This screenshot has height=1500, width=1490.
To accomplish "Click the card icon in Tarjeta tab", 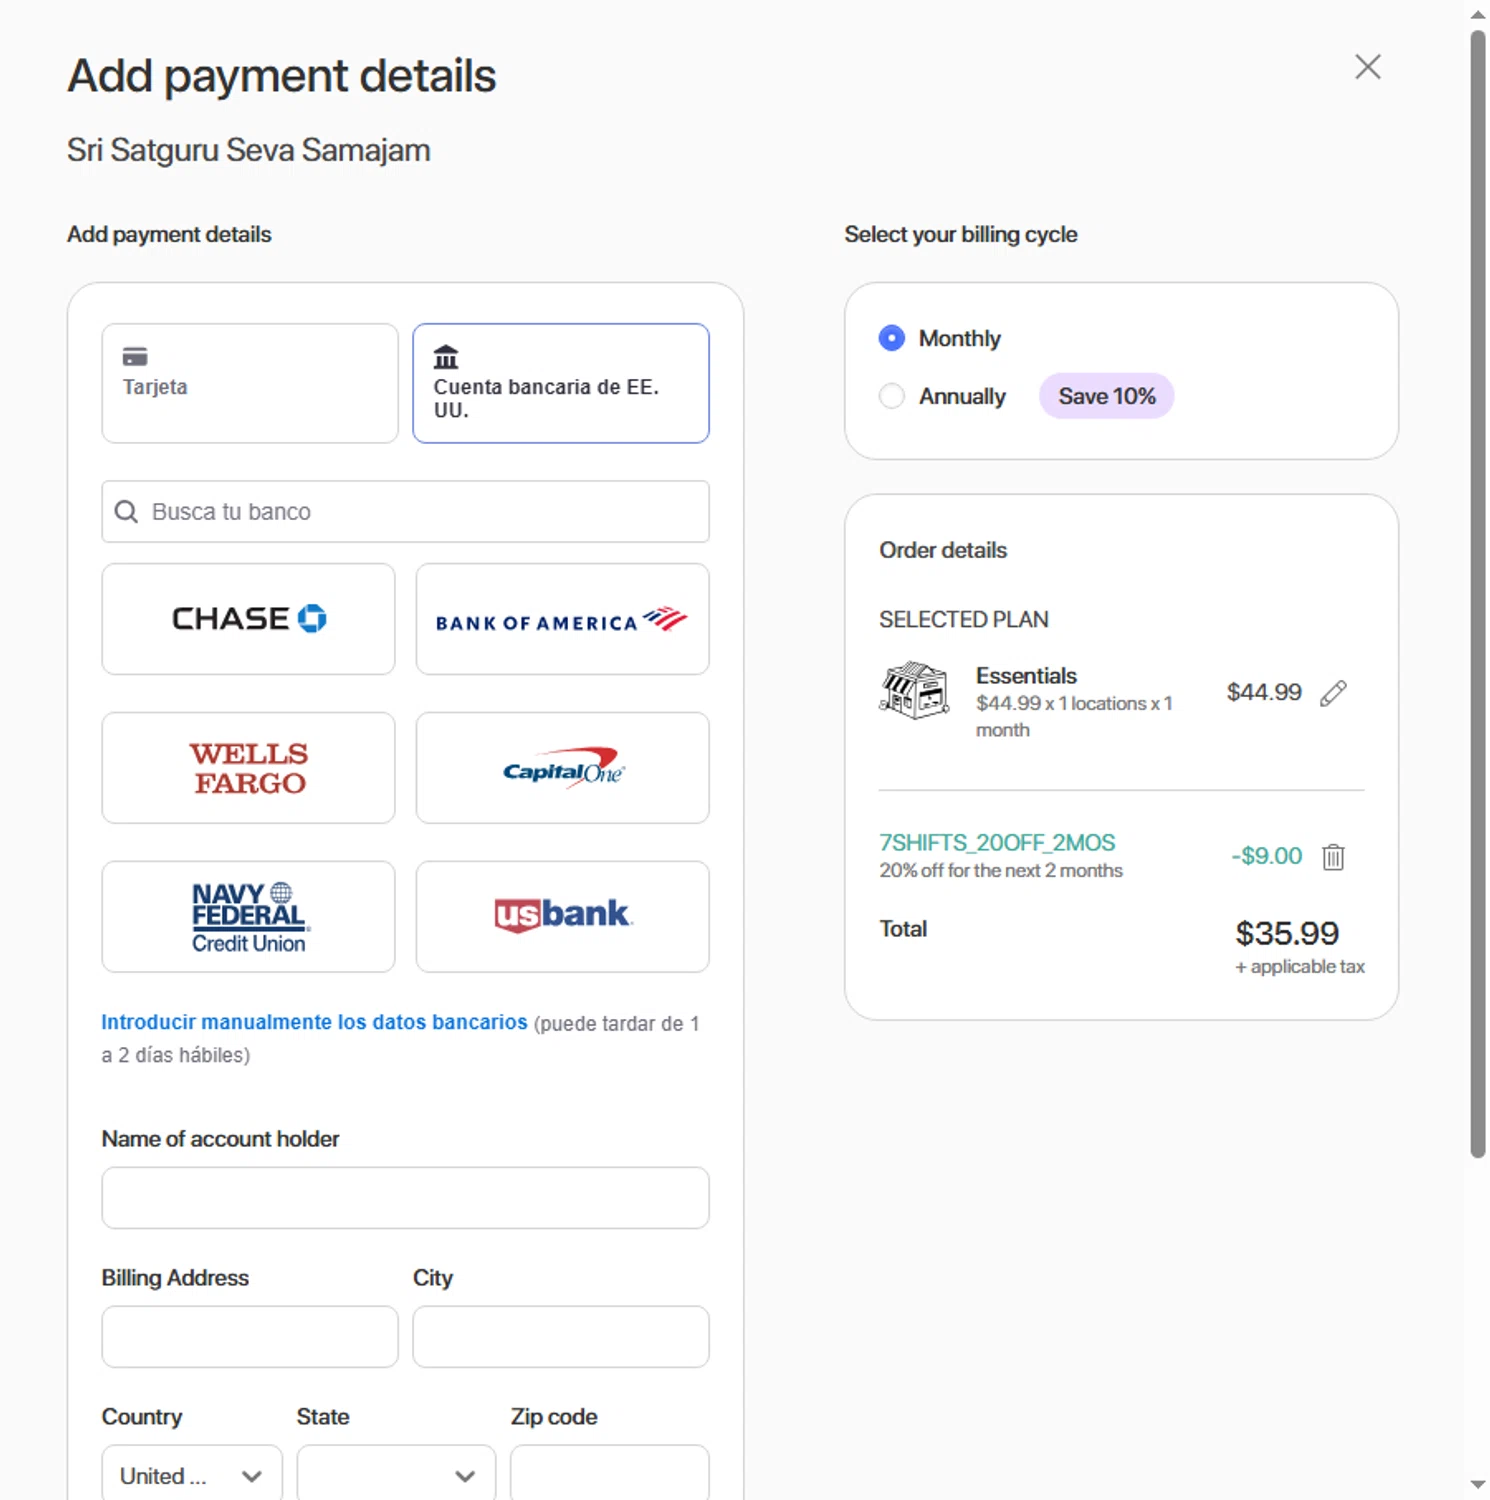I will pyautogui.click(x=135, y=356).
